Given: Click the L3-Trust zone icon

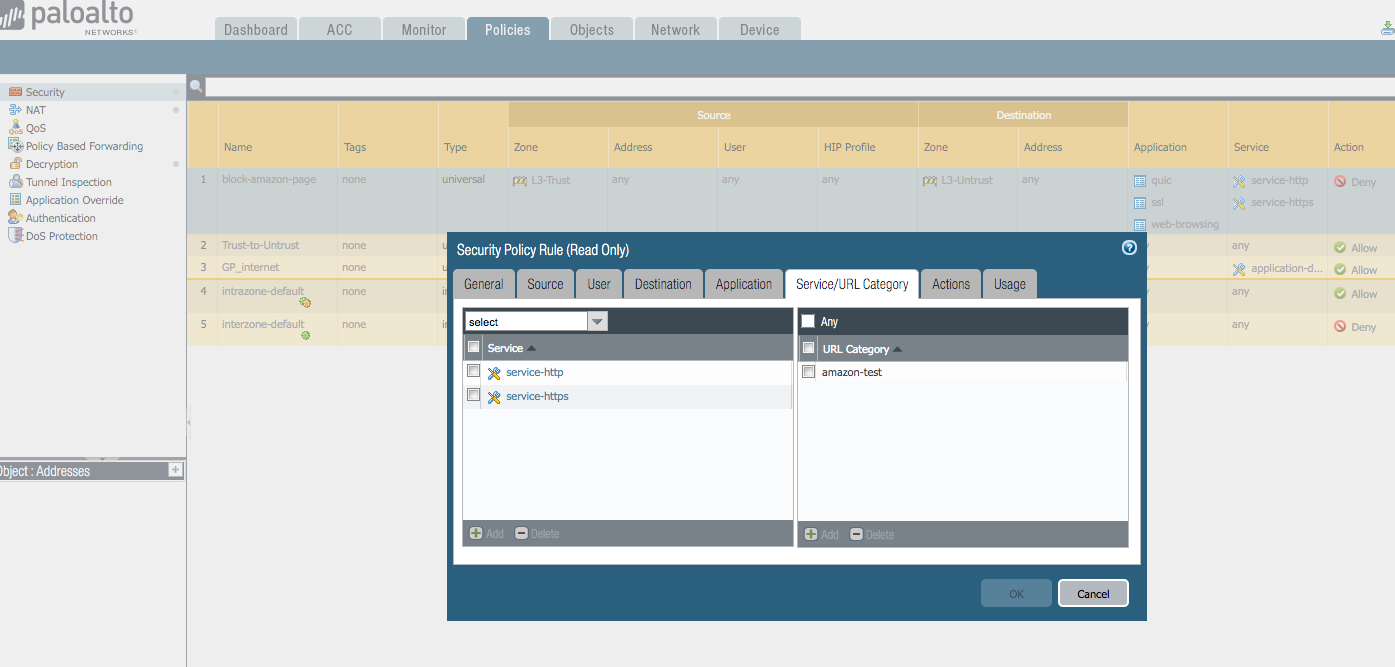Looking at the screenshot, I should [520, 181].
